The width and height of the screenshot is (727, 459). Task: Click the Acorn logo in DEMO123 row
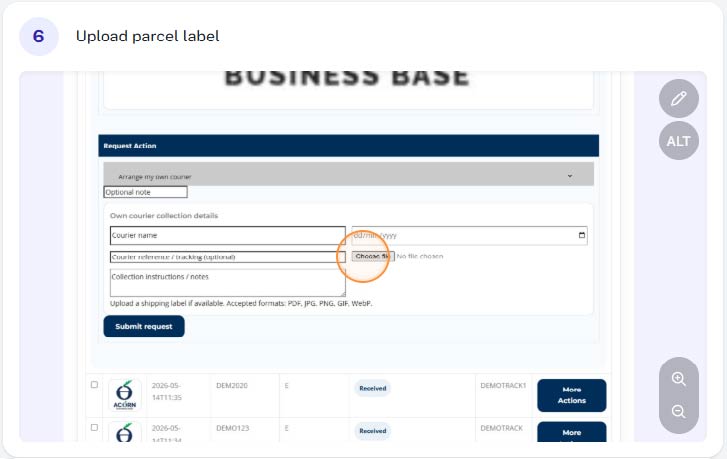(x=125, y=432)
